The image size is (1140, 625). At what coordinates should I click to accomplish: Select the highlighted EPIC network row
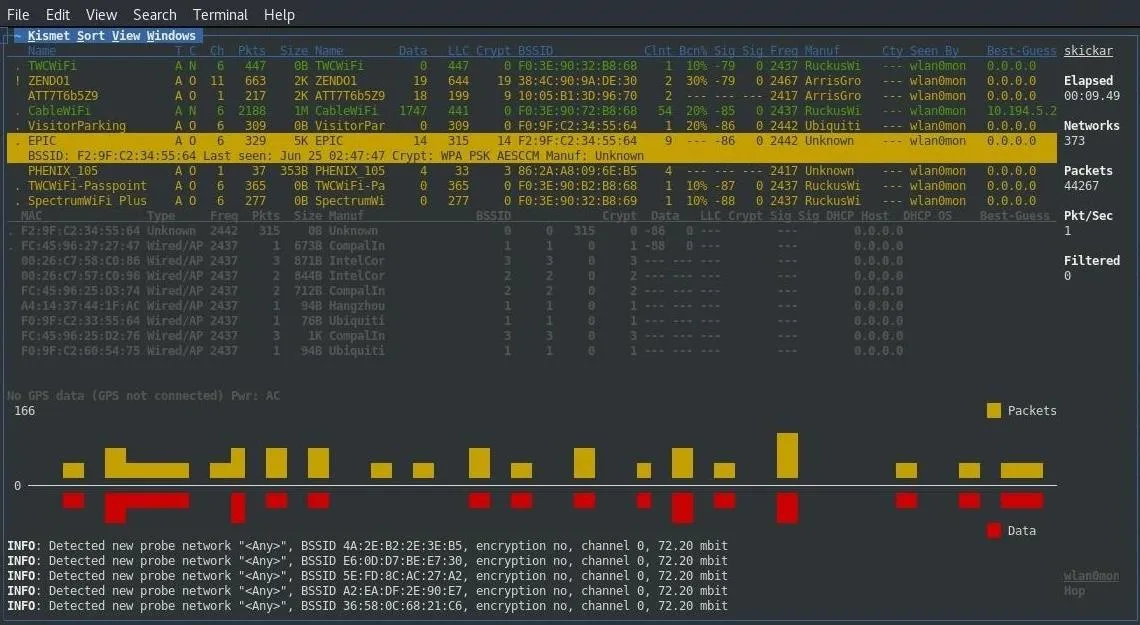coord(531,140)
